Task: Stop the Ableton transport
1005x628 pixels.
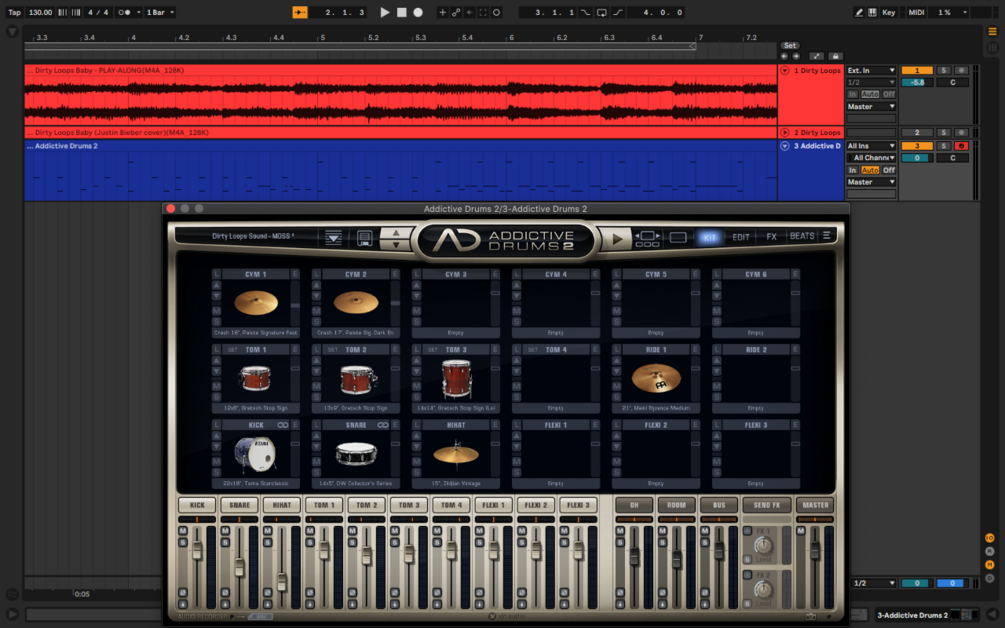Action: (402, 12)
